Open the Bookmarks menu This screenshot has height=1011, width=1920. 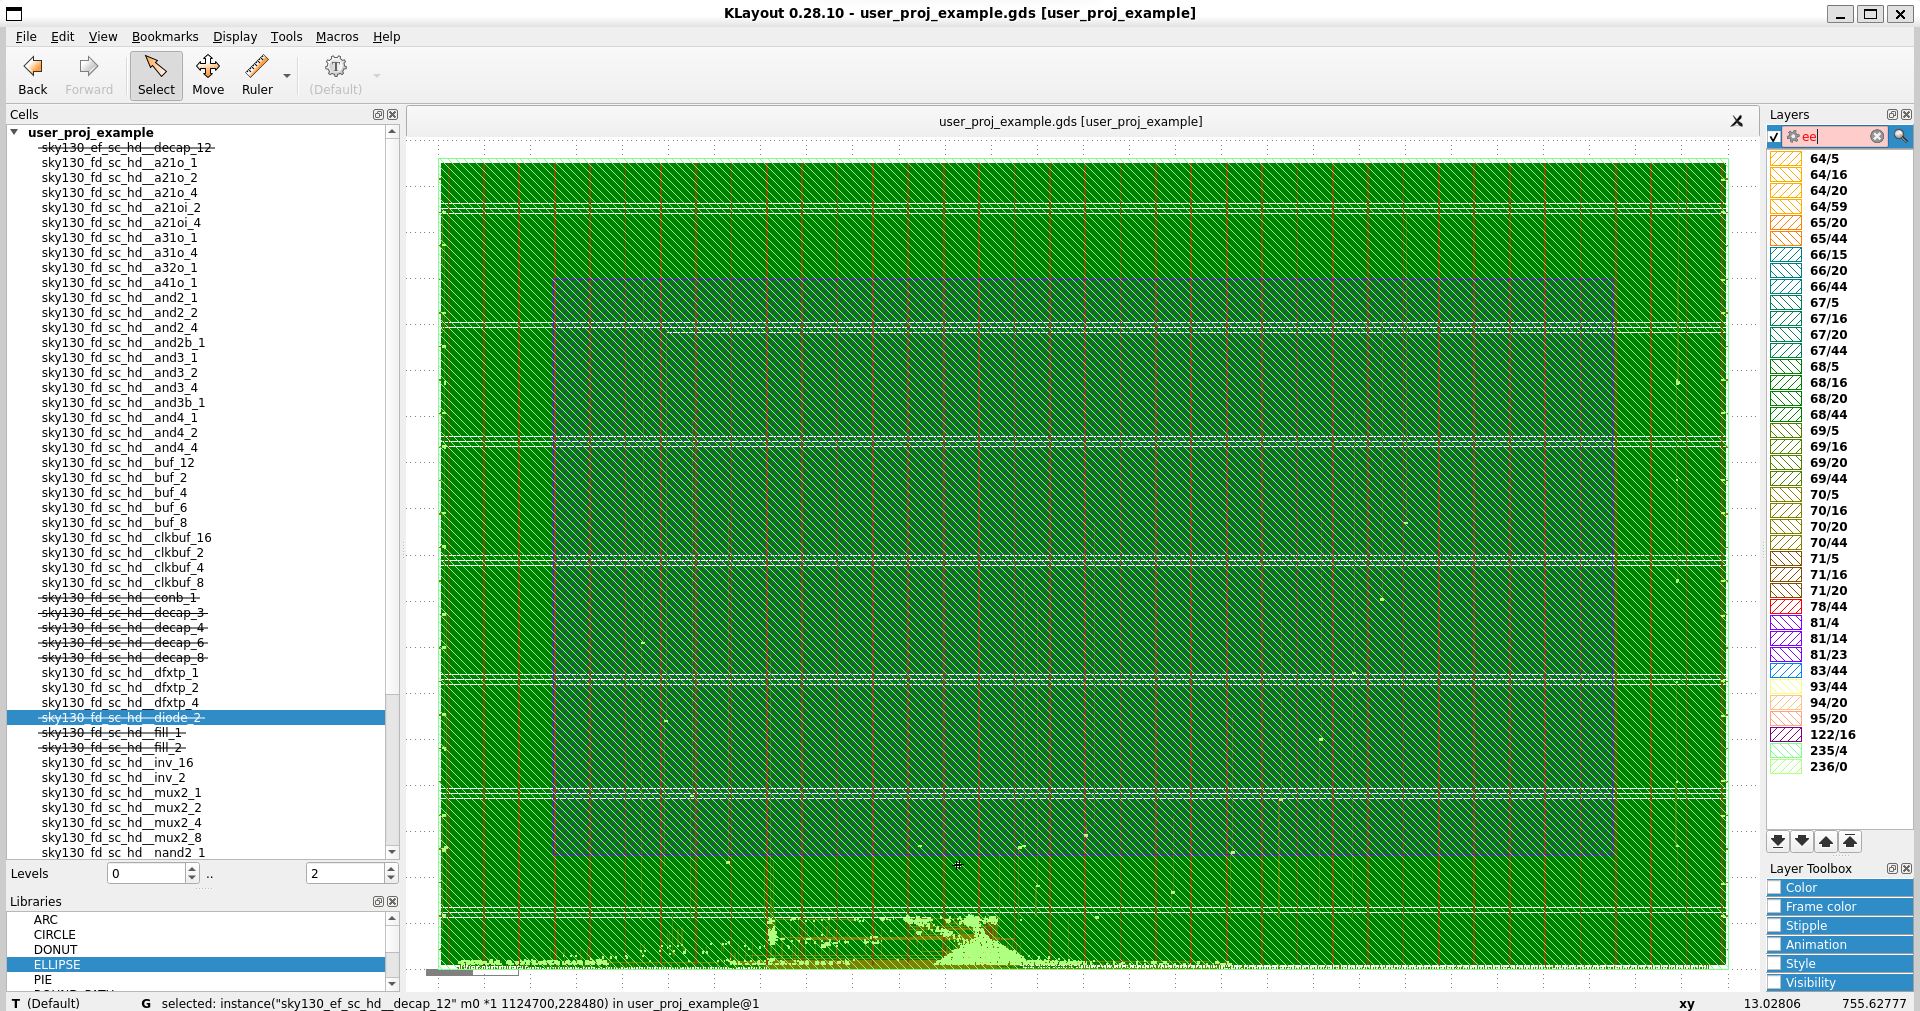tap(165, 37)
